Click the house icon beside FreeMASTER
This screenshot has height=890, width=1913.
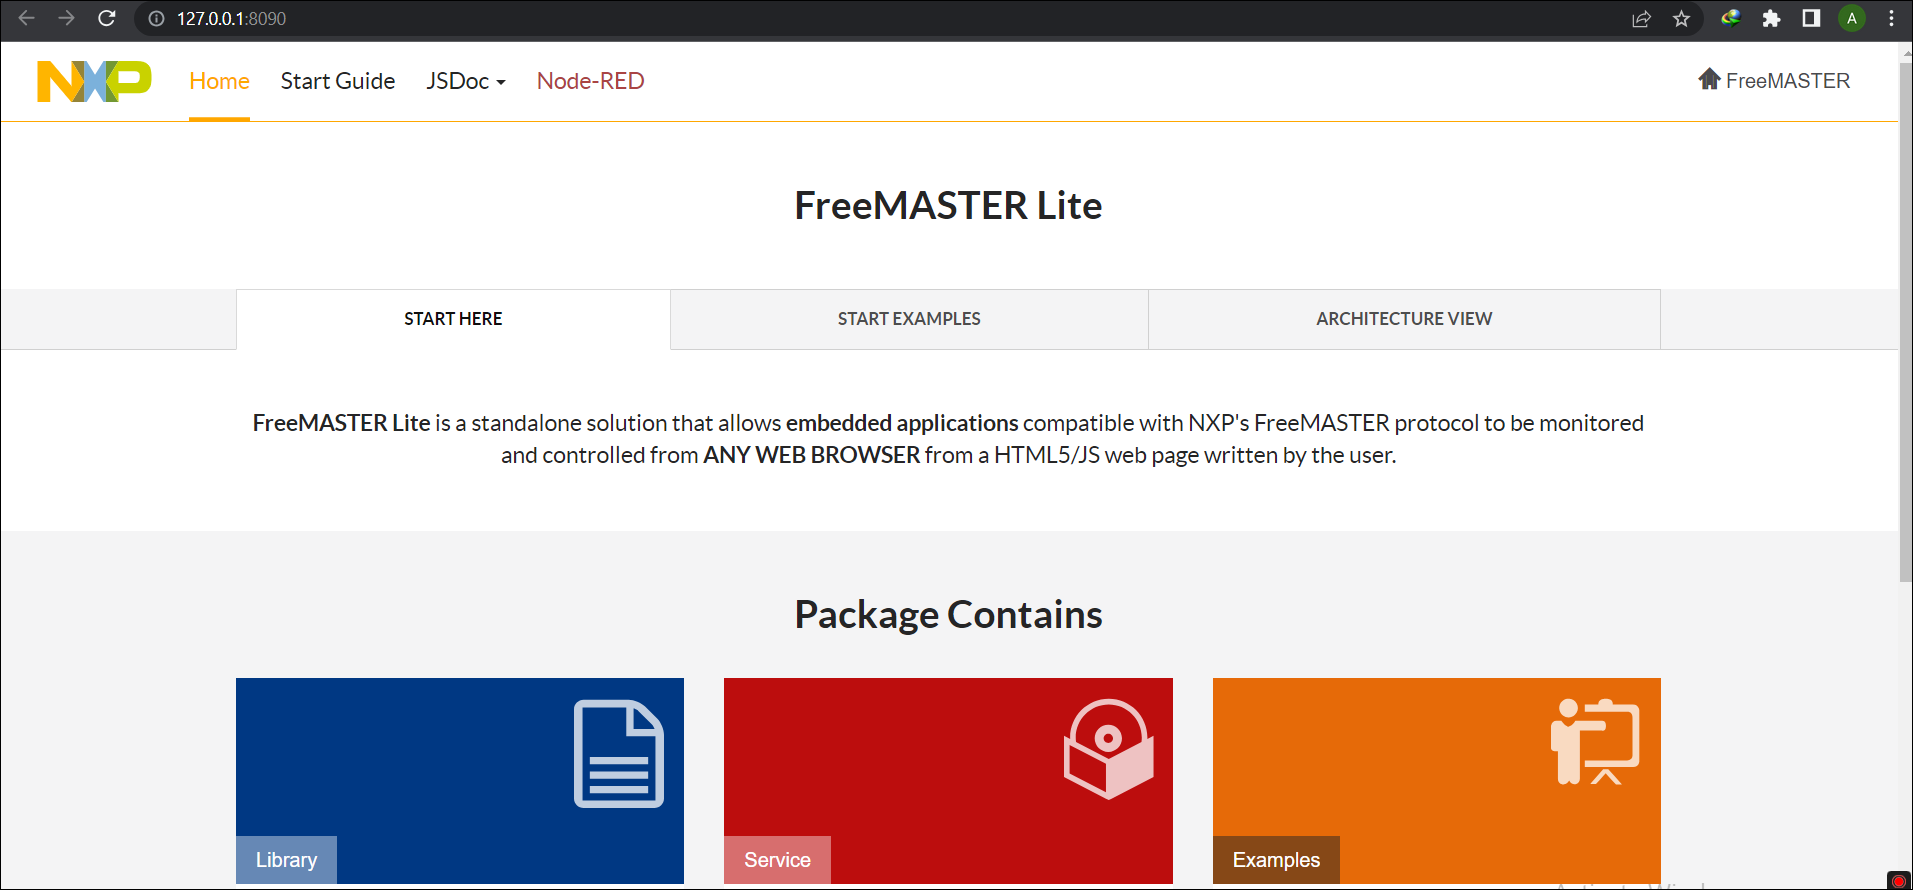tap(1709, 79)
